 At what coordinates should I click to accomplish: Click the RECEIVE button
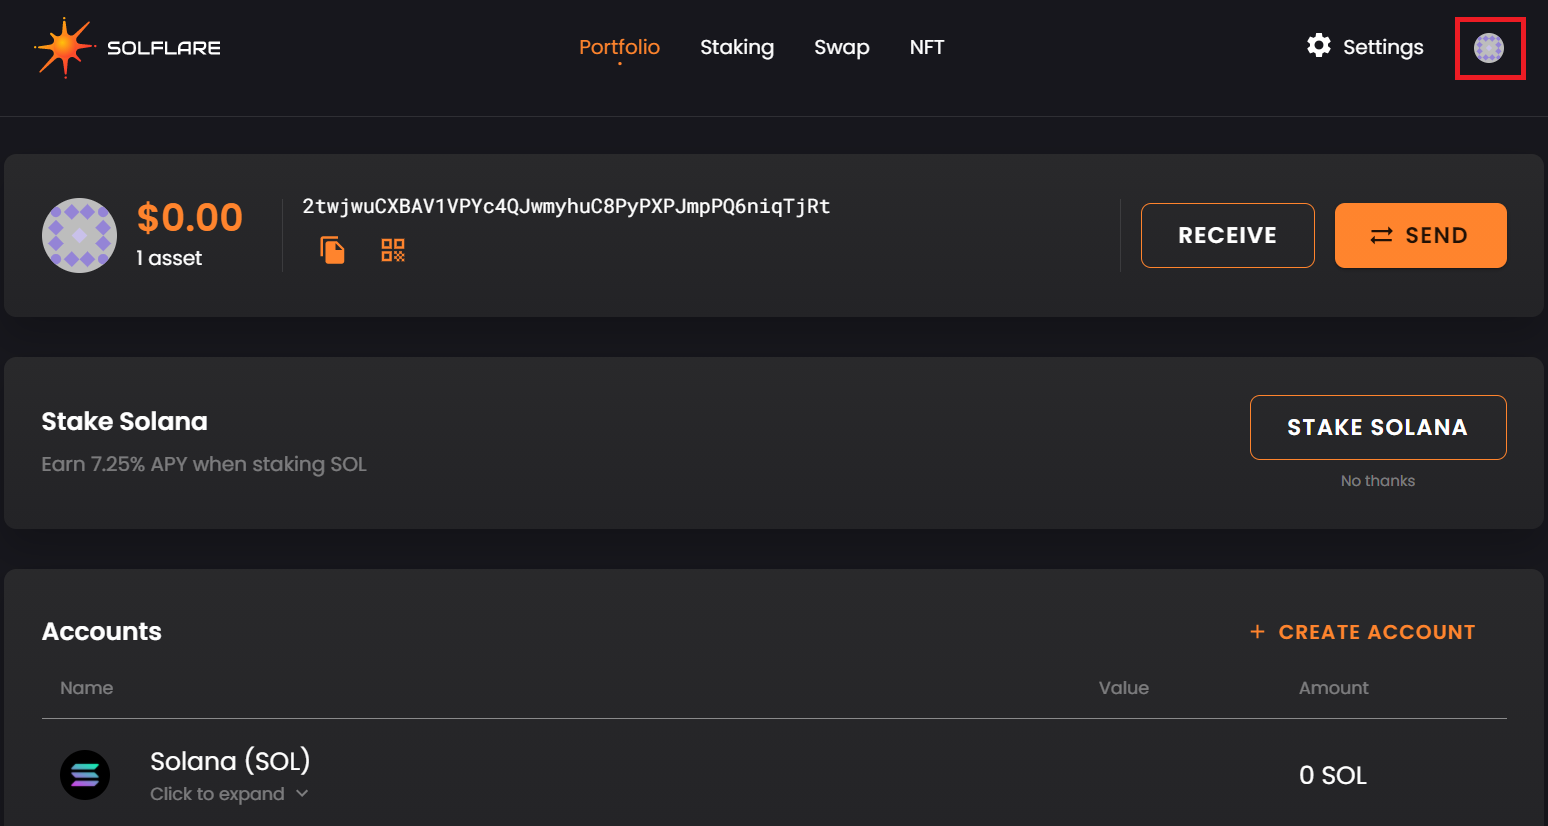coord(1227,235)
